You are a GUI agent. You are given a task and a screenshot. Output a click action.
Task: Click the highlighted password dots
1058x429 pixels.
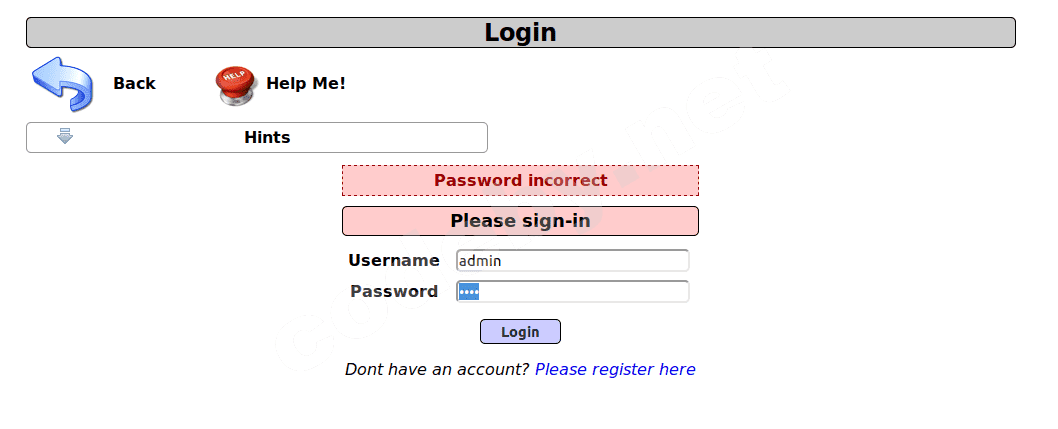coord(469,292)
